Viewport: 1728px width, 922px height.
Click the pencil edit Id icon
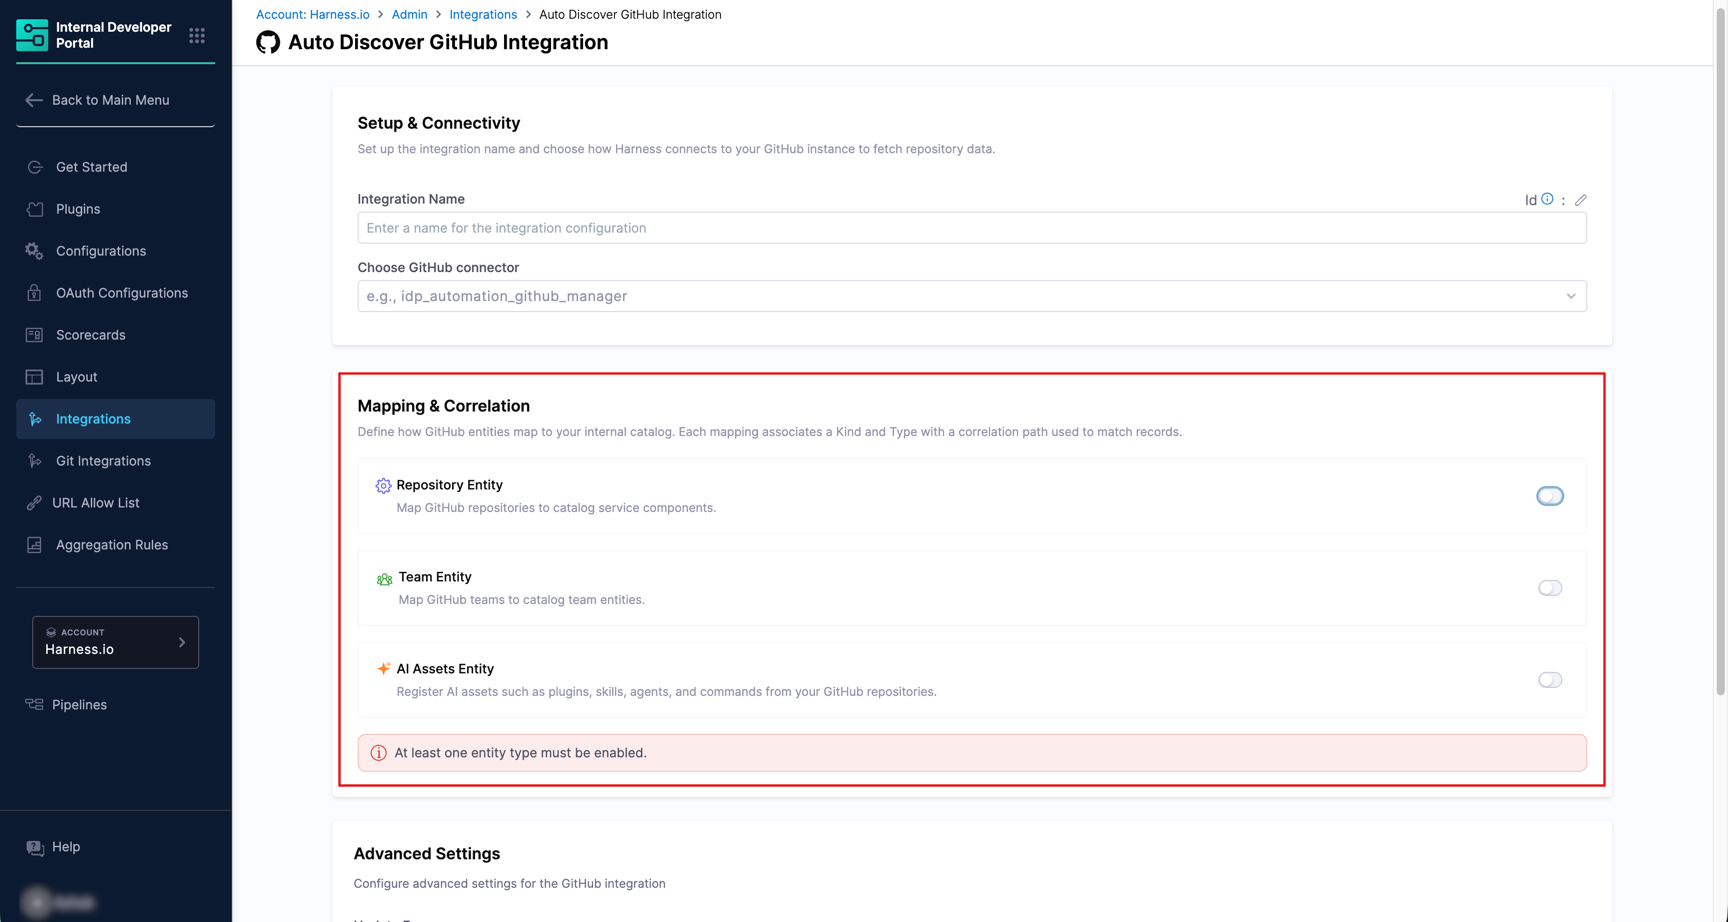click(x=1581, y=200)
